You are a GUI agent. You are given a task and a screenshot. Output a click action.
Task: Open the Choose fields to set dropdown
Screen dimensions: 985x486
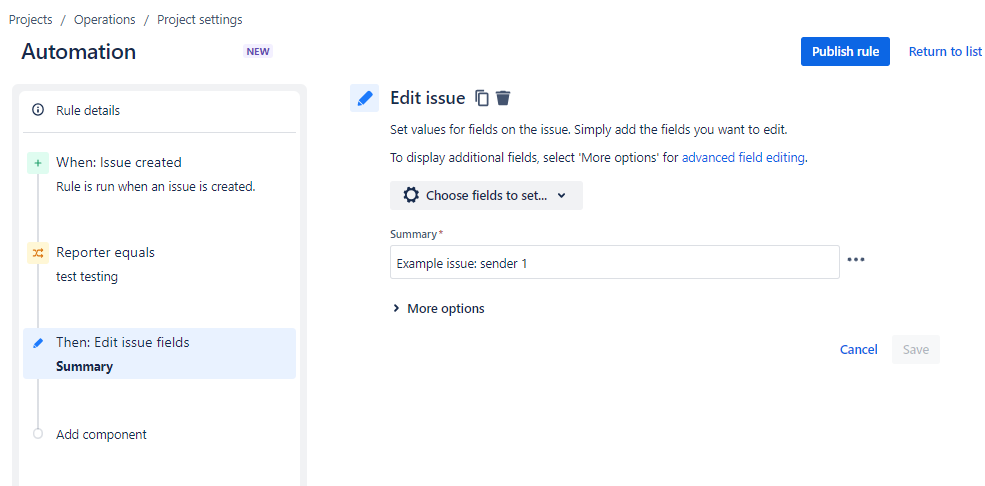(x=486, y=195)
